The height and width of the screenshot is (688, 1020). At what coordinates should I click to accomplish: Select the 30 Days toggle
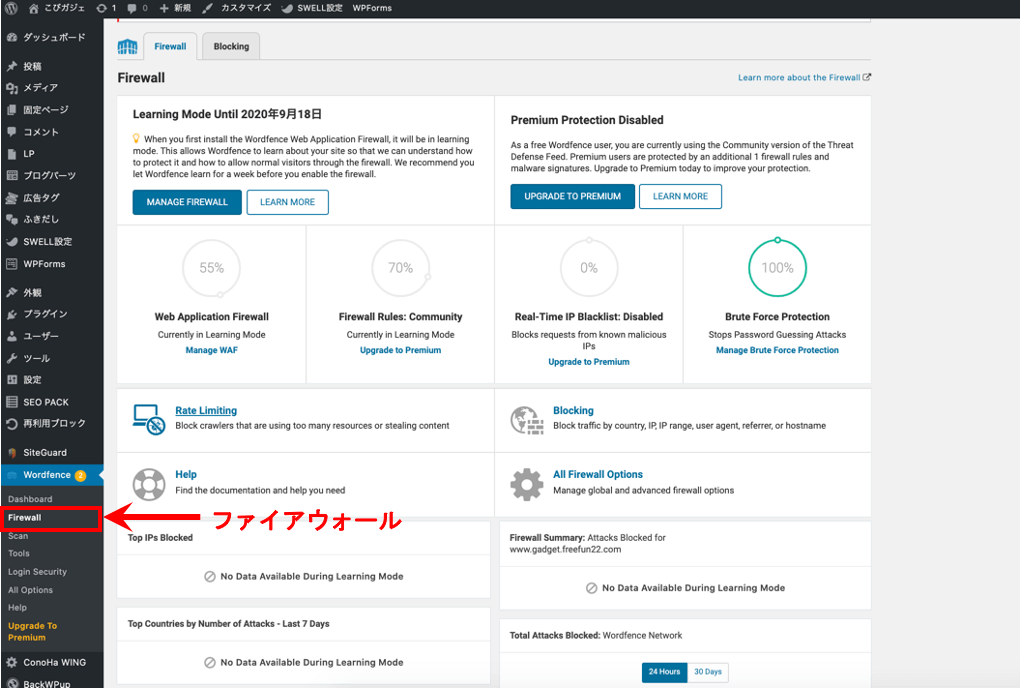click(x=708, y=672)
